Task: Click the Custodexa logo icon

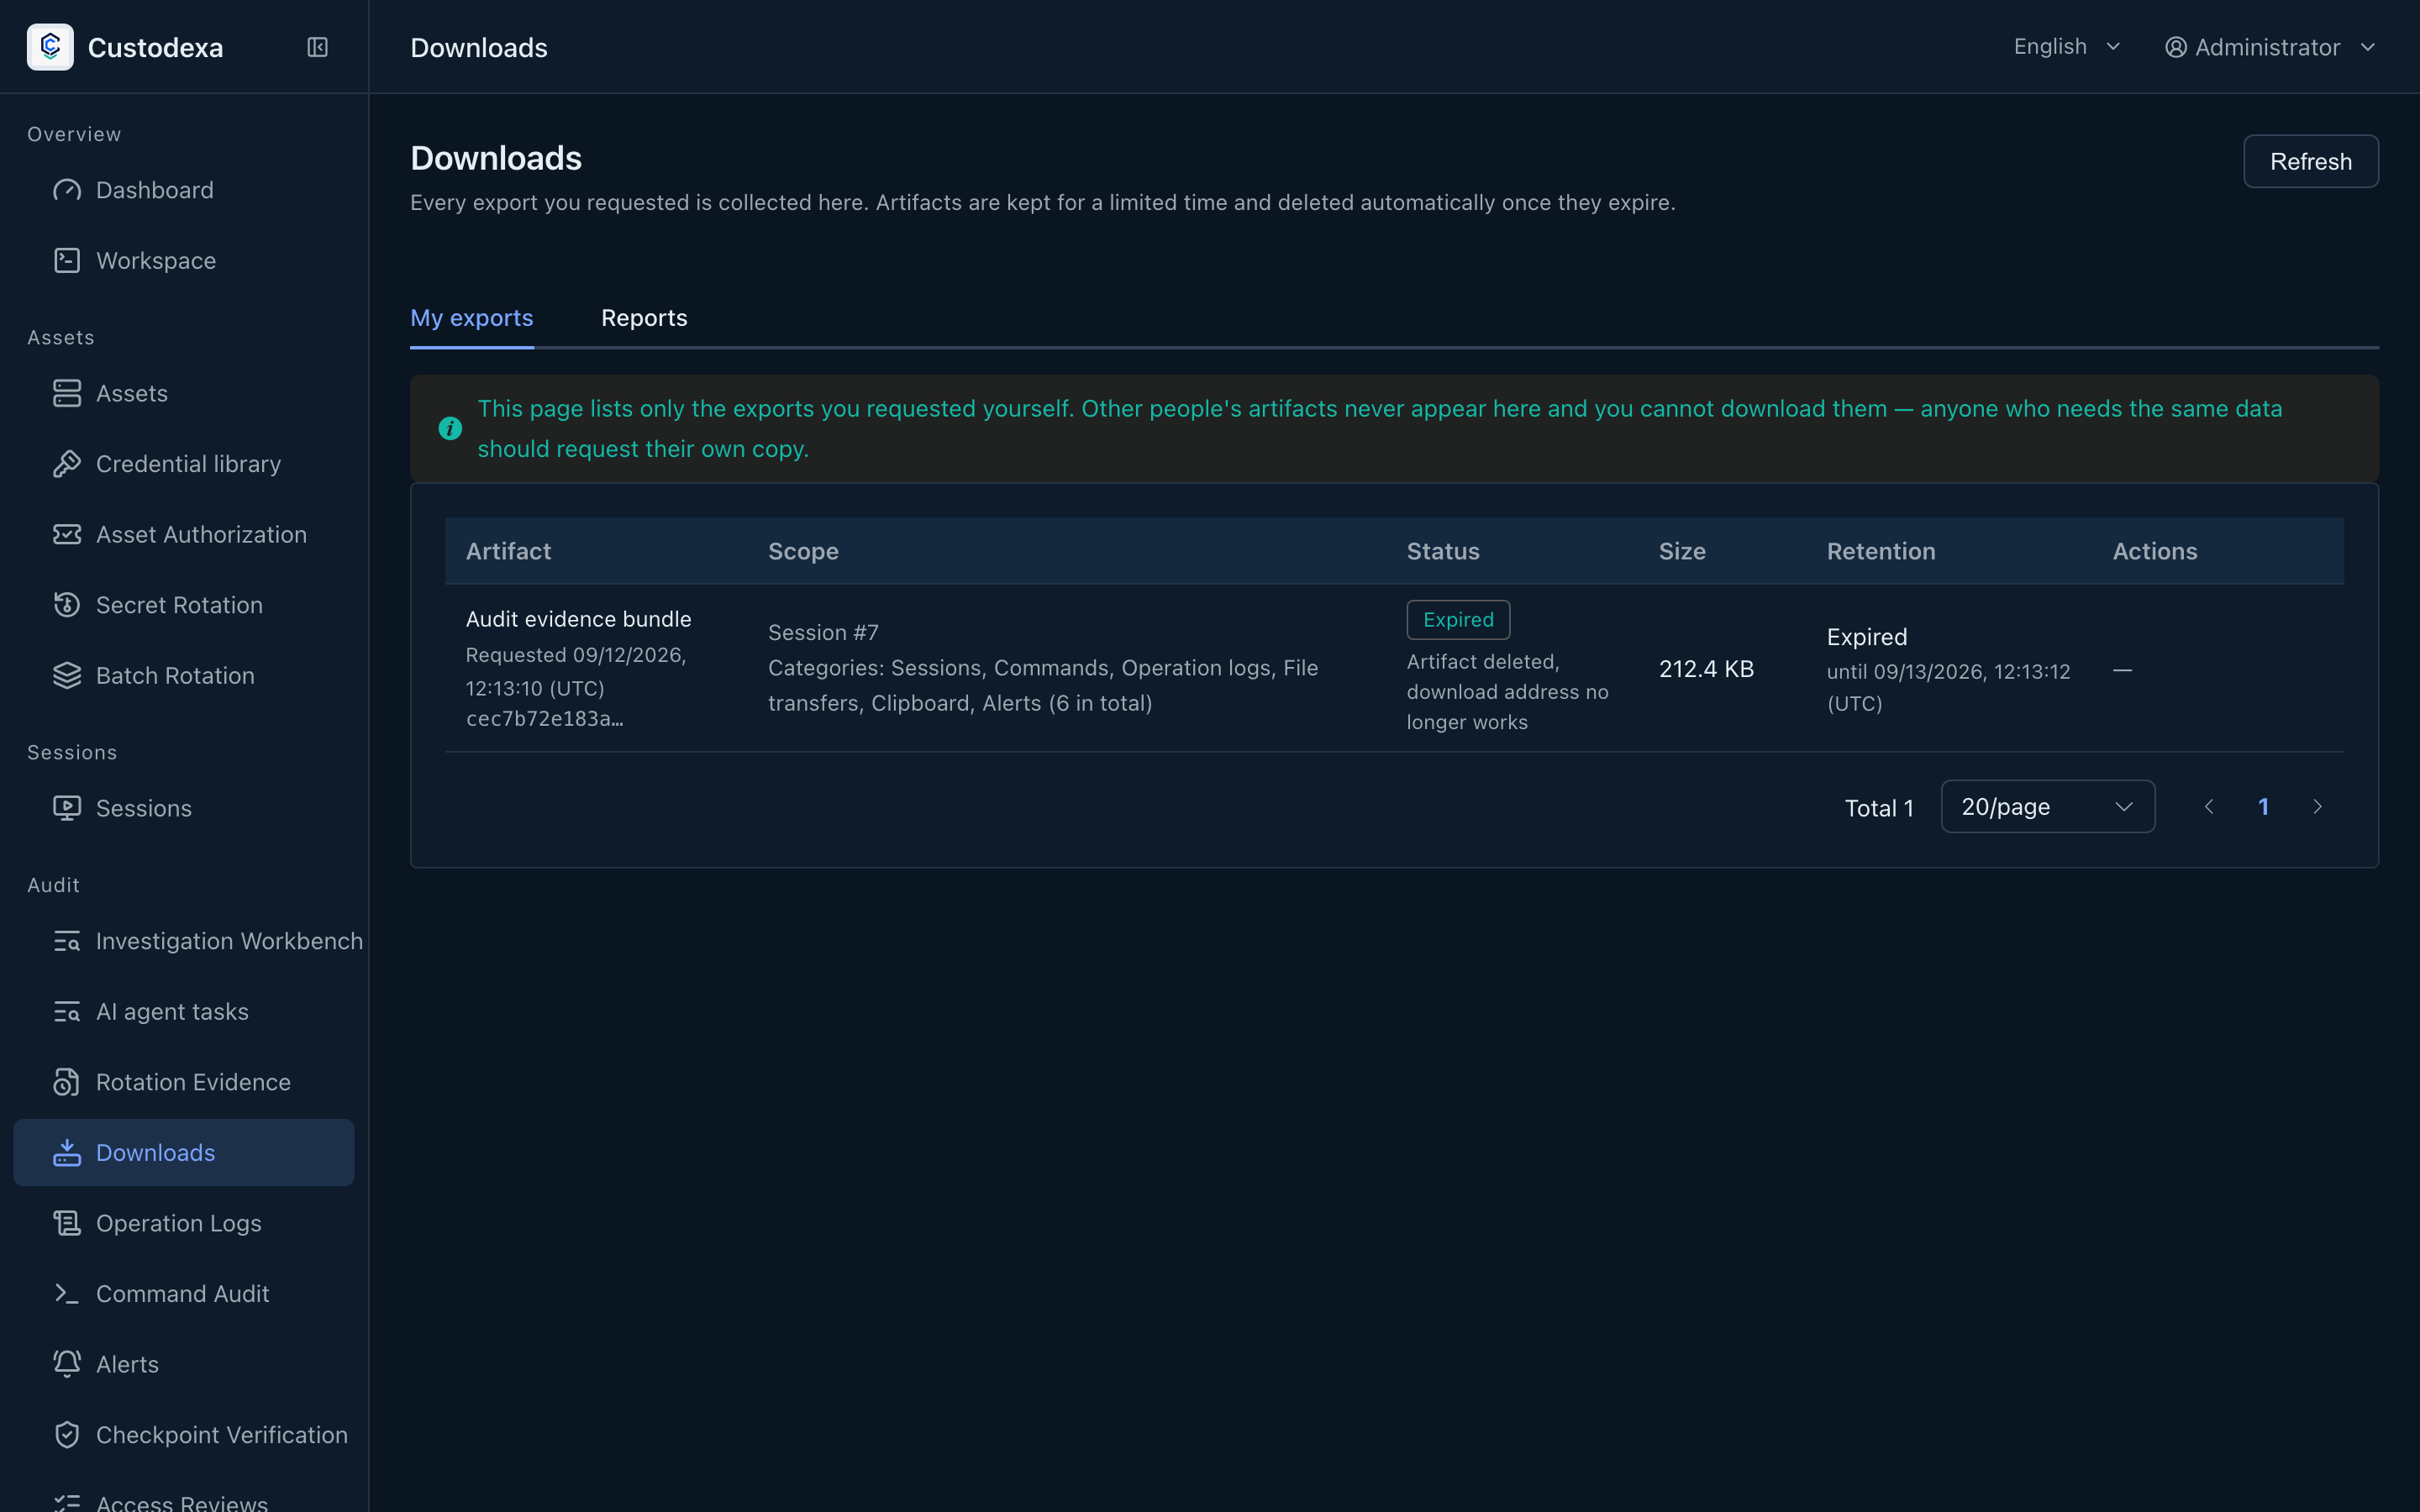Action: pos(50,47)
